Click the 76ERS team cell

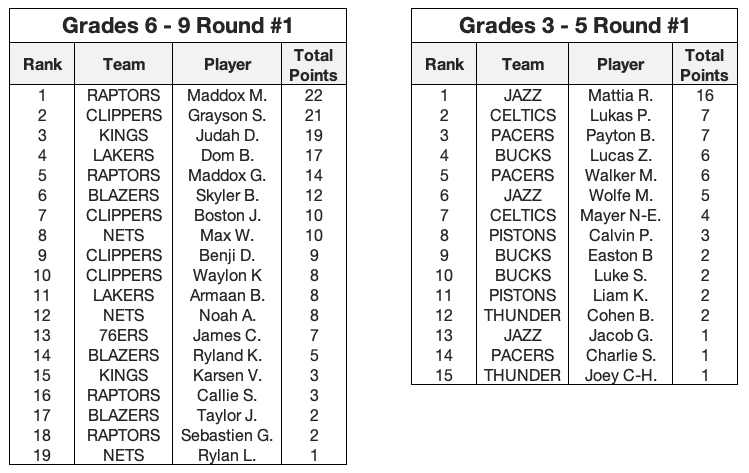pyautogui.click(x=124, y=335)
